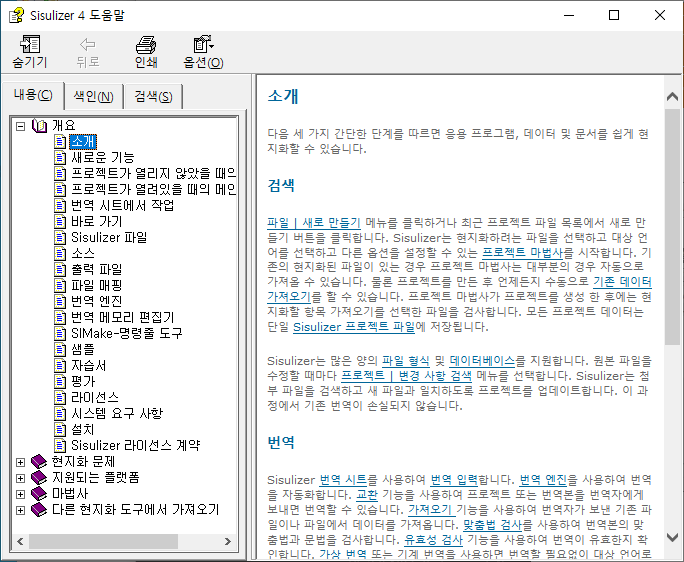Open the 데이터베이스 link
The image size is (684, 562).
tap(482, 361)
